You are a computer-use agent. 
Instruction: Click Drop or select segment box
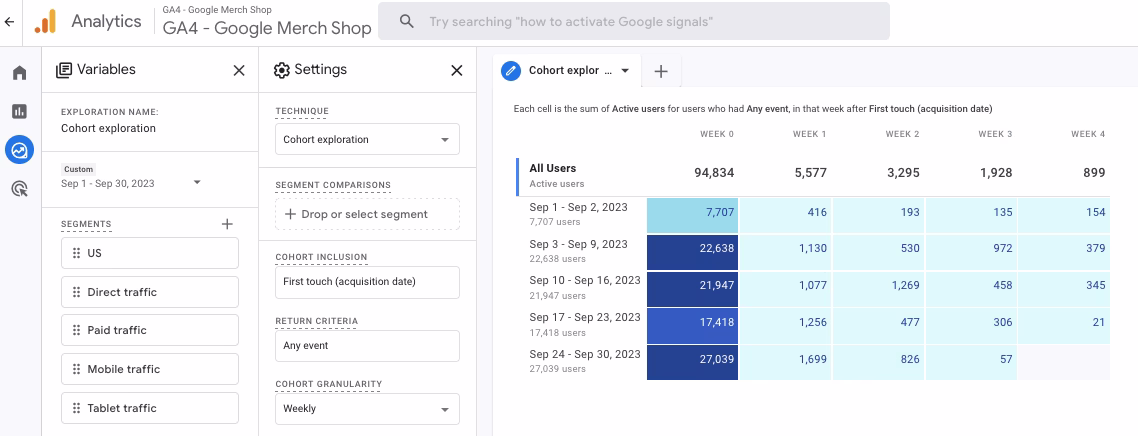[367, 214]
